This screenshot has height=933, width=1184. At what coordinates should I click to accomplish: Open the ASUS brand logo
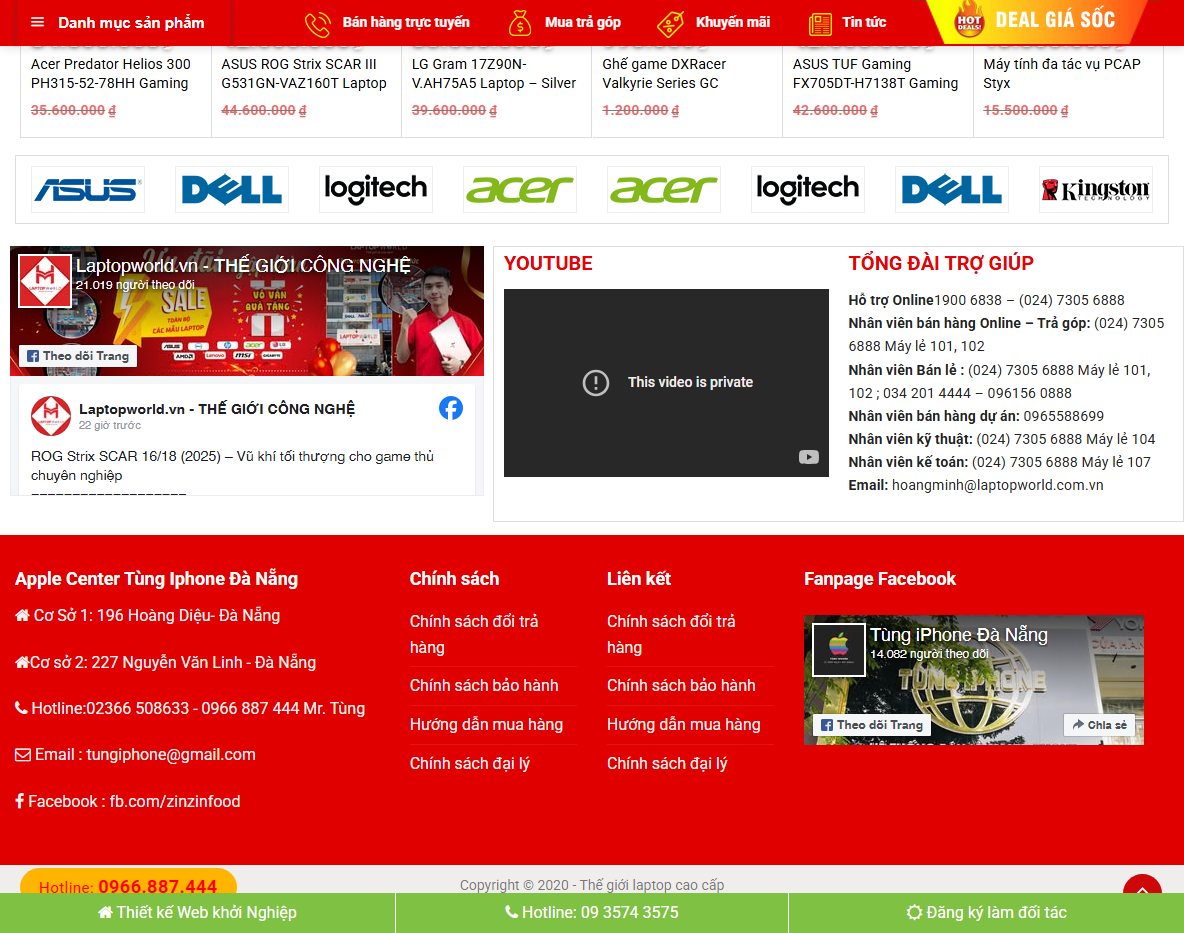87,189
